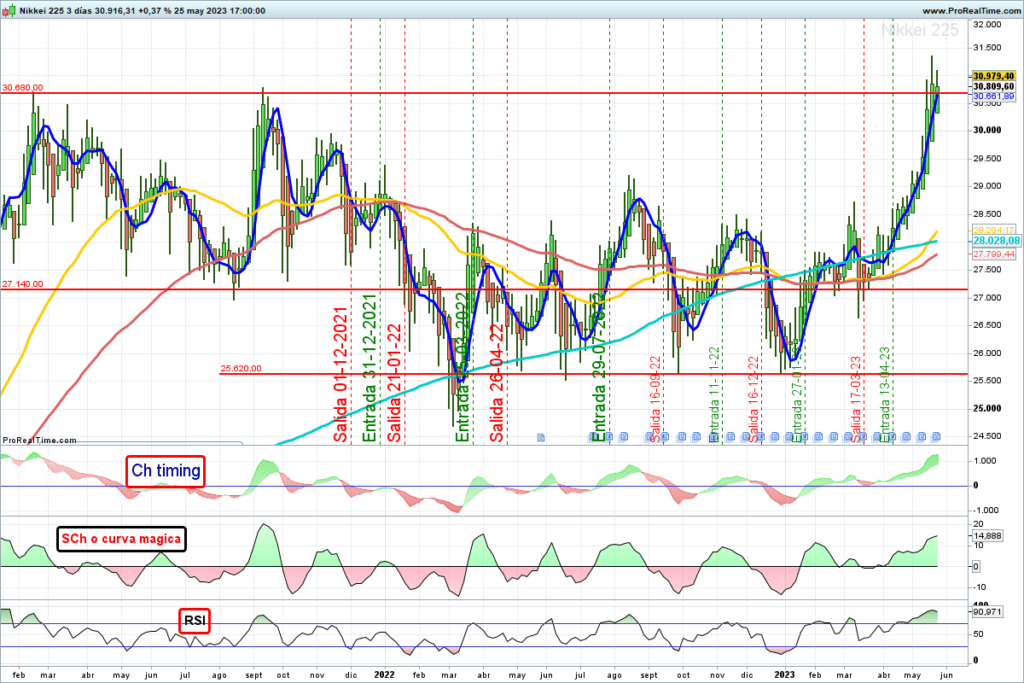Click the 1.000 level on the Ch timing scale

(985, 461)
